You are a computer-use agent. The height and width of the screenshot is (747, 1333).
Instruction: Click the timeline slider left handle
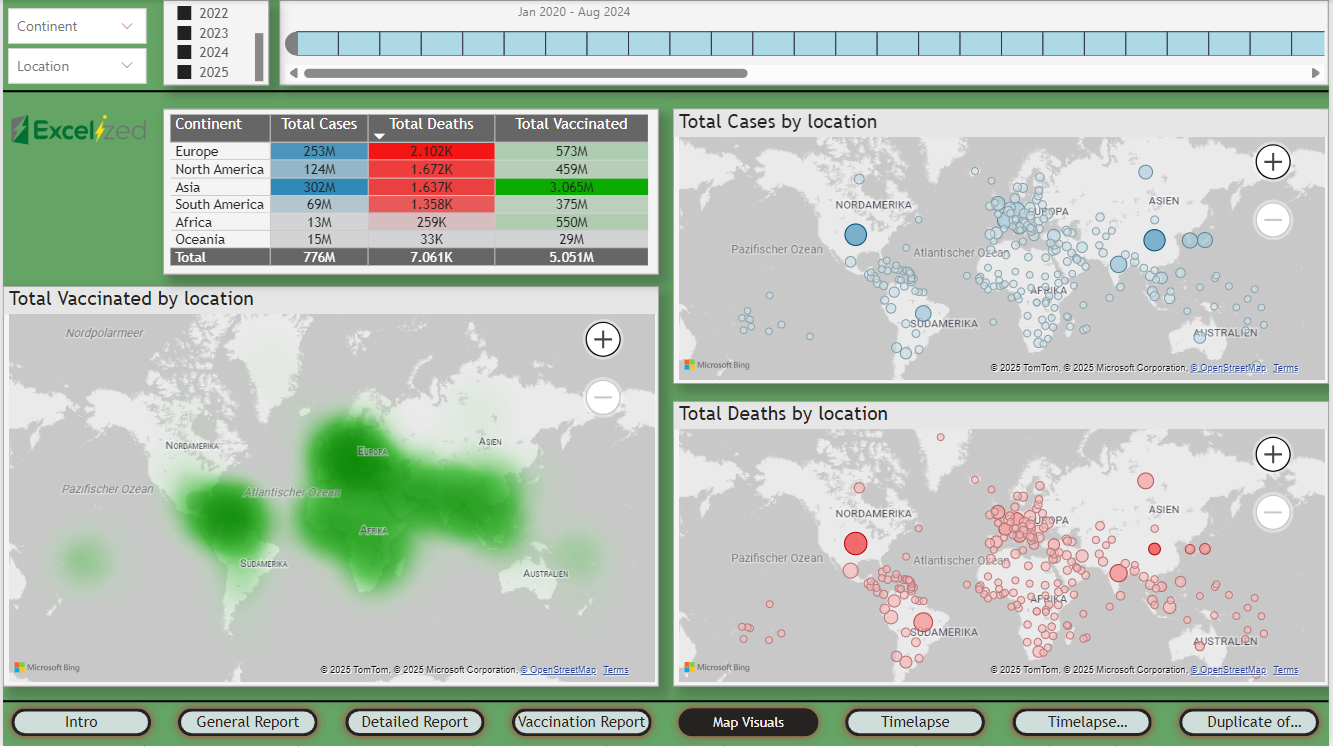click(x=292, y=43)
